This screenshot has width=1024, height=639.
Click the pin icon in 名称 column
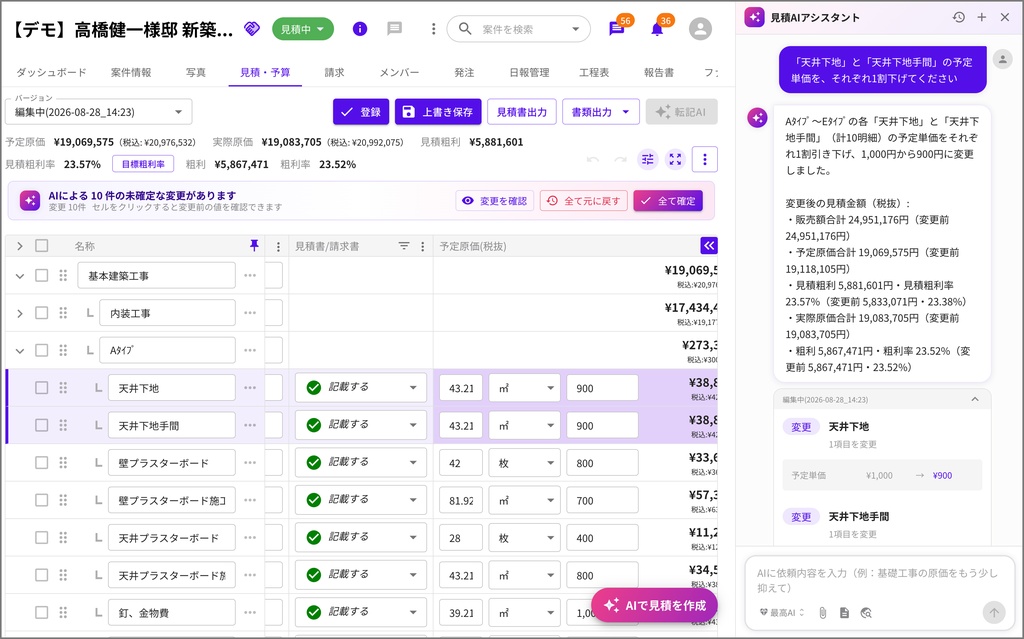click(x=254, y=246)
